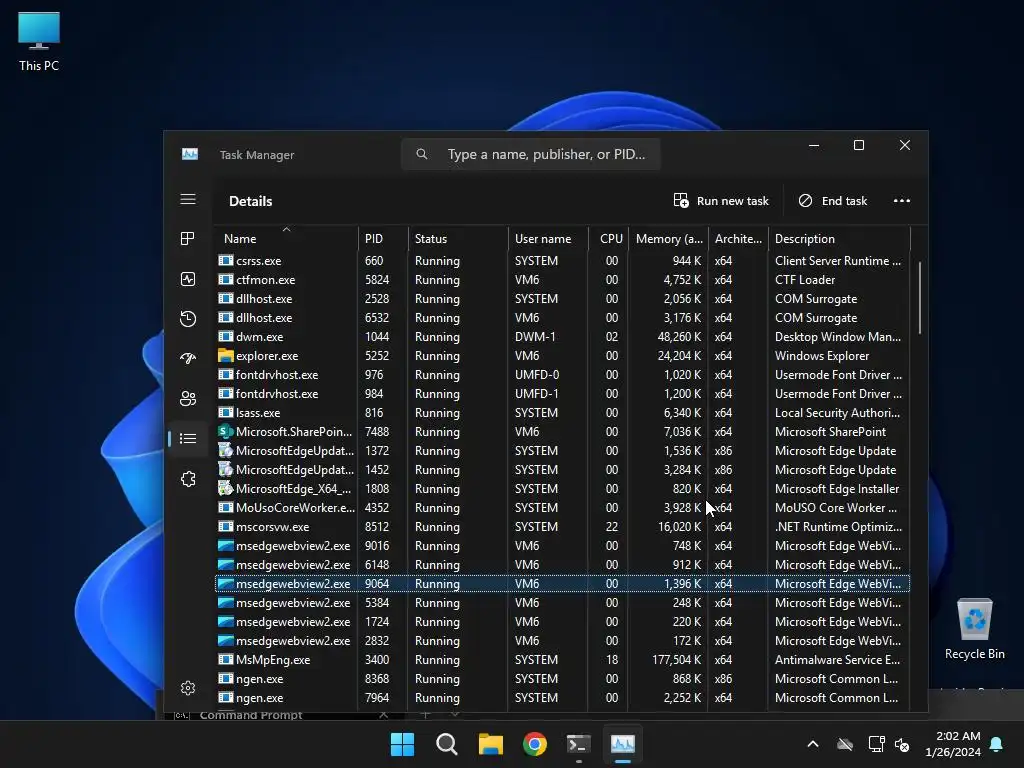This screenshot has height=768, width=1024.
Task: Click Windows Explorer description text
Action: coord(822,356)
